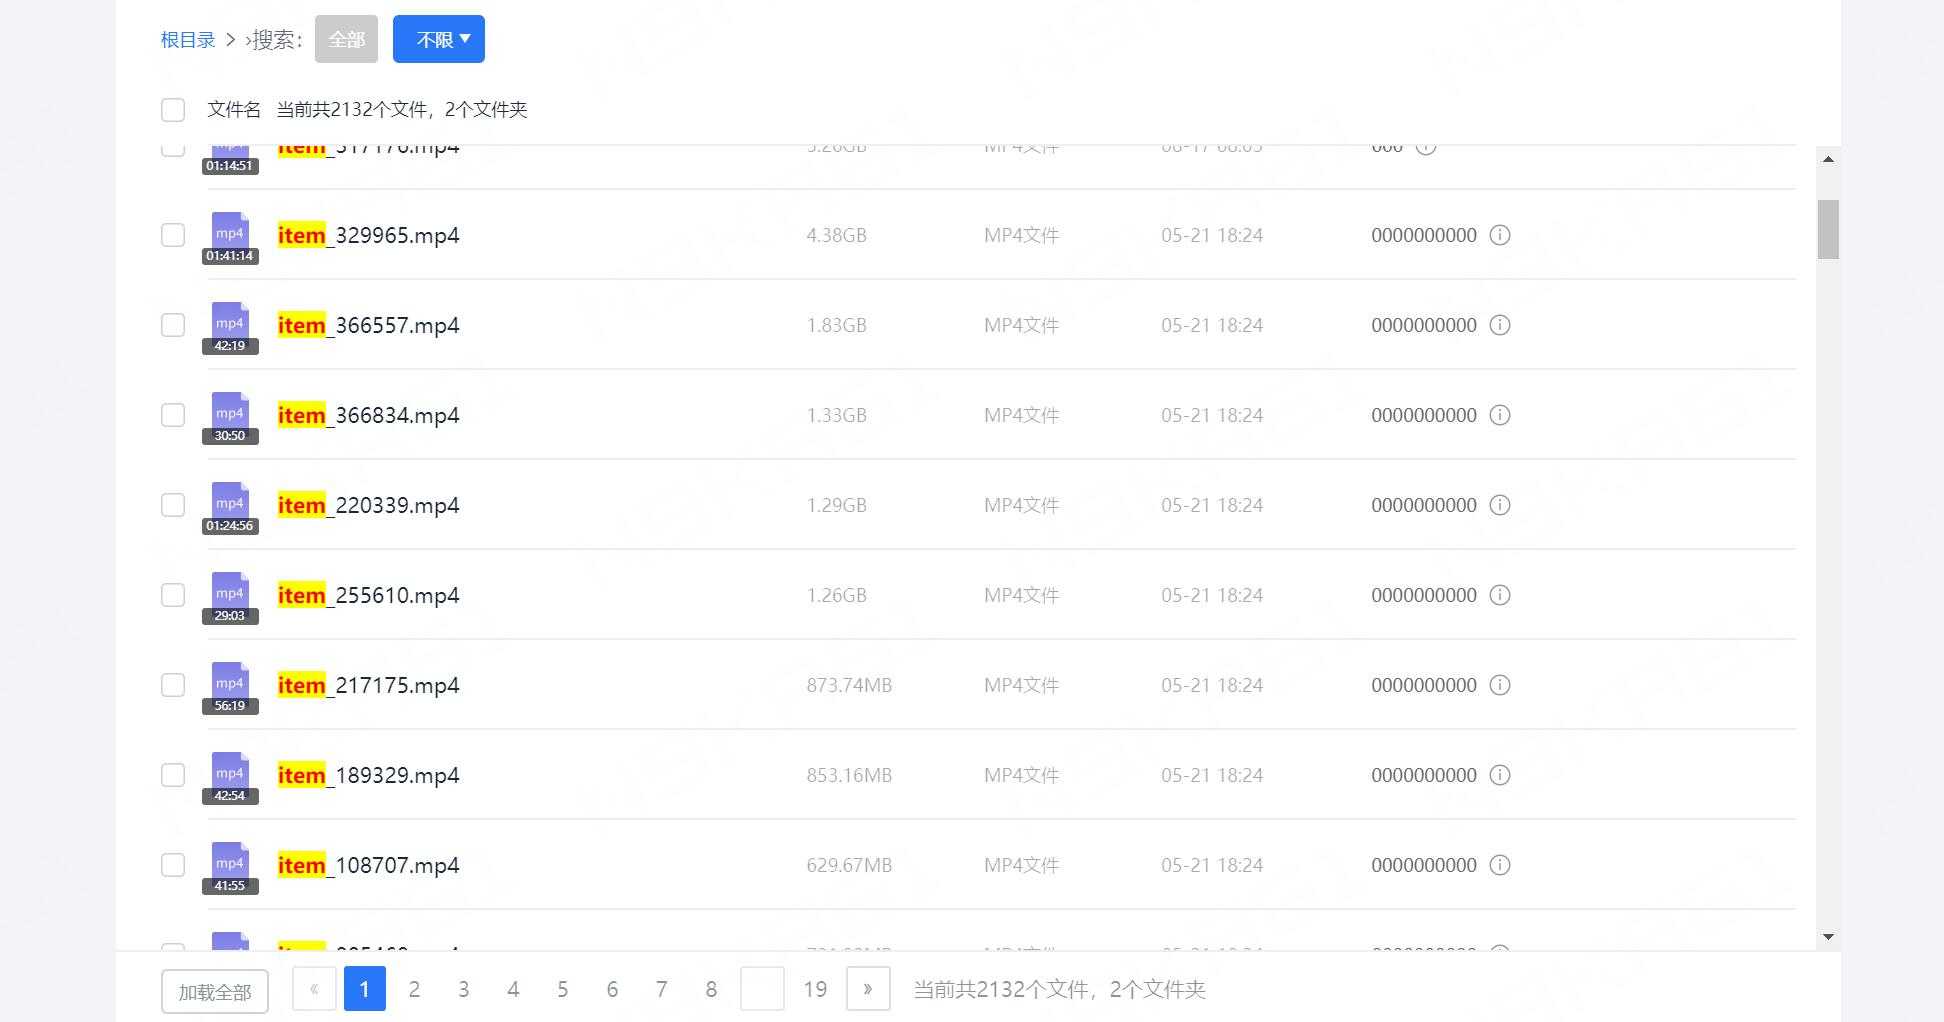The height and width of the screenshot is (1022, 1944).
Task: Open the 根目录 breadcrumb link
Action: click(x=188, y=40)
